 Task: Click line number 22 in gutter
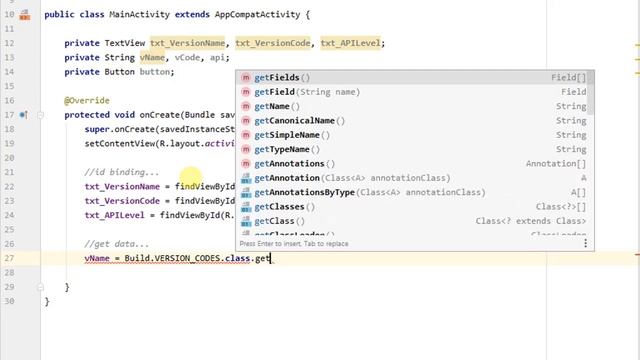pyautogui.click(x=9, y=187)
